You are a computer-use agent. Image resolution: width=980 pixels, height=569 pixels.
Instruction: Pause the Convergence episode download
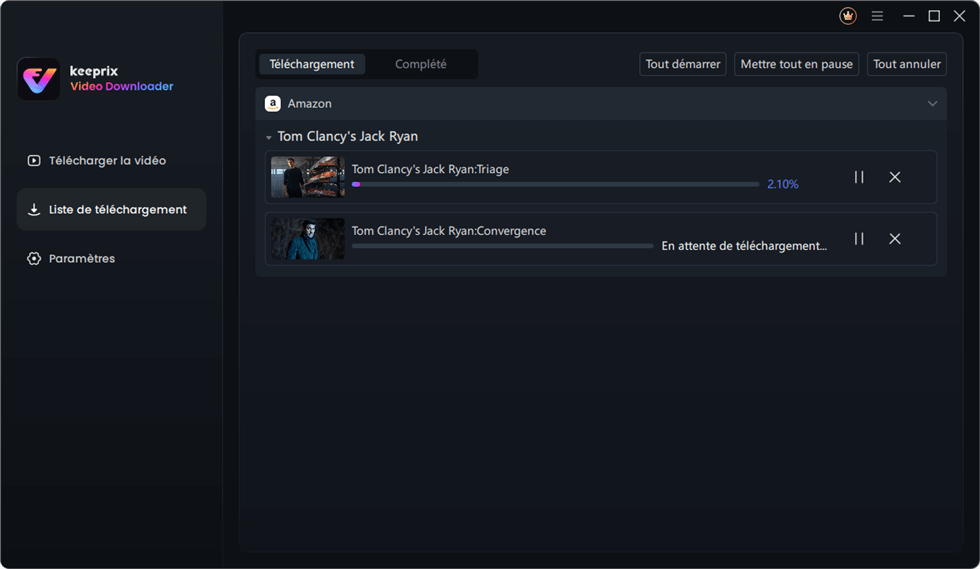[x=859, y=238]
